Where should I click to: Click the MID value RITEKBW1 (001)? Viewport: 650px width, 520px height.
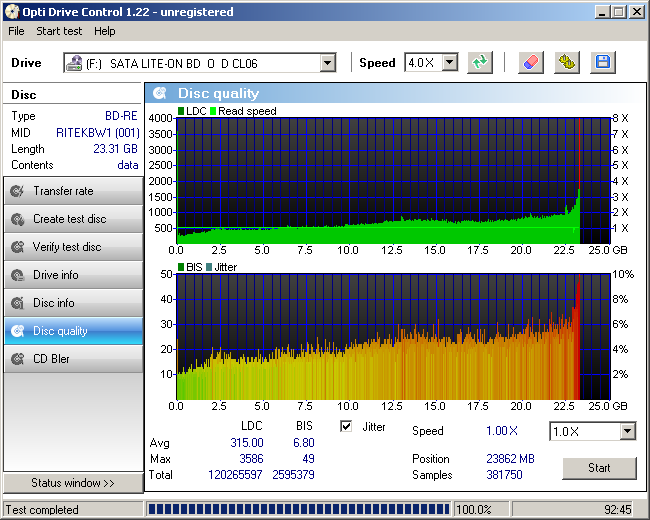98,133
